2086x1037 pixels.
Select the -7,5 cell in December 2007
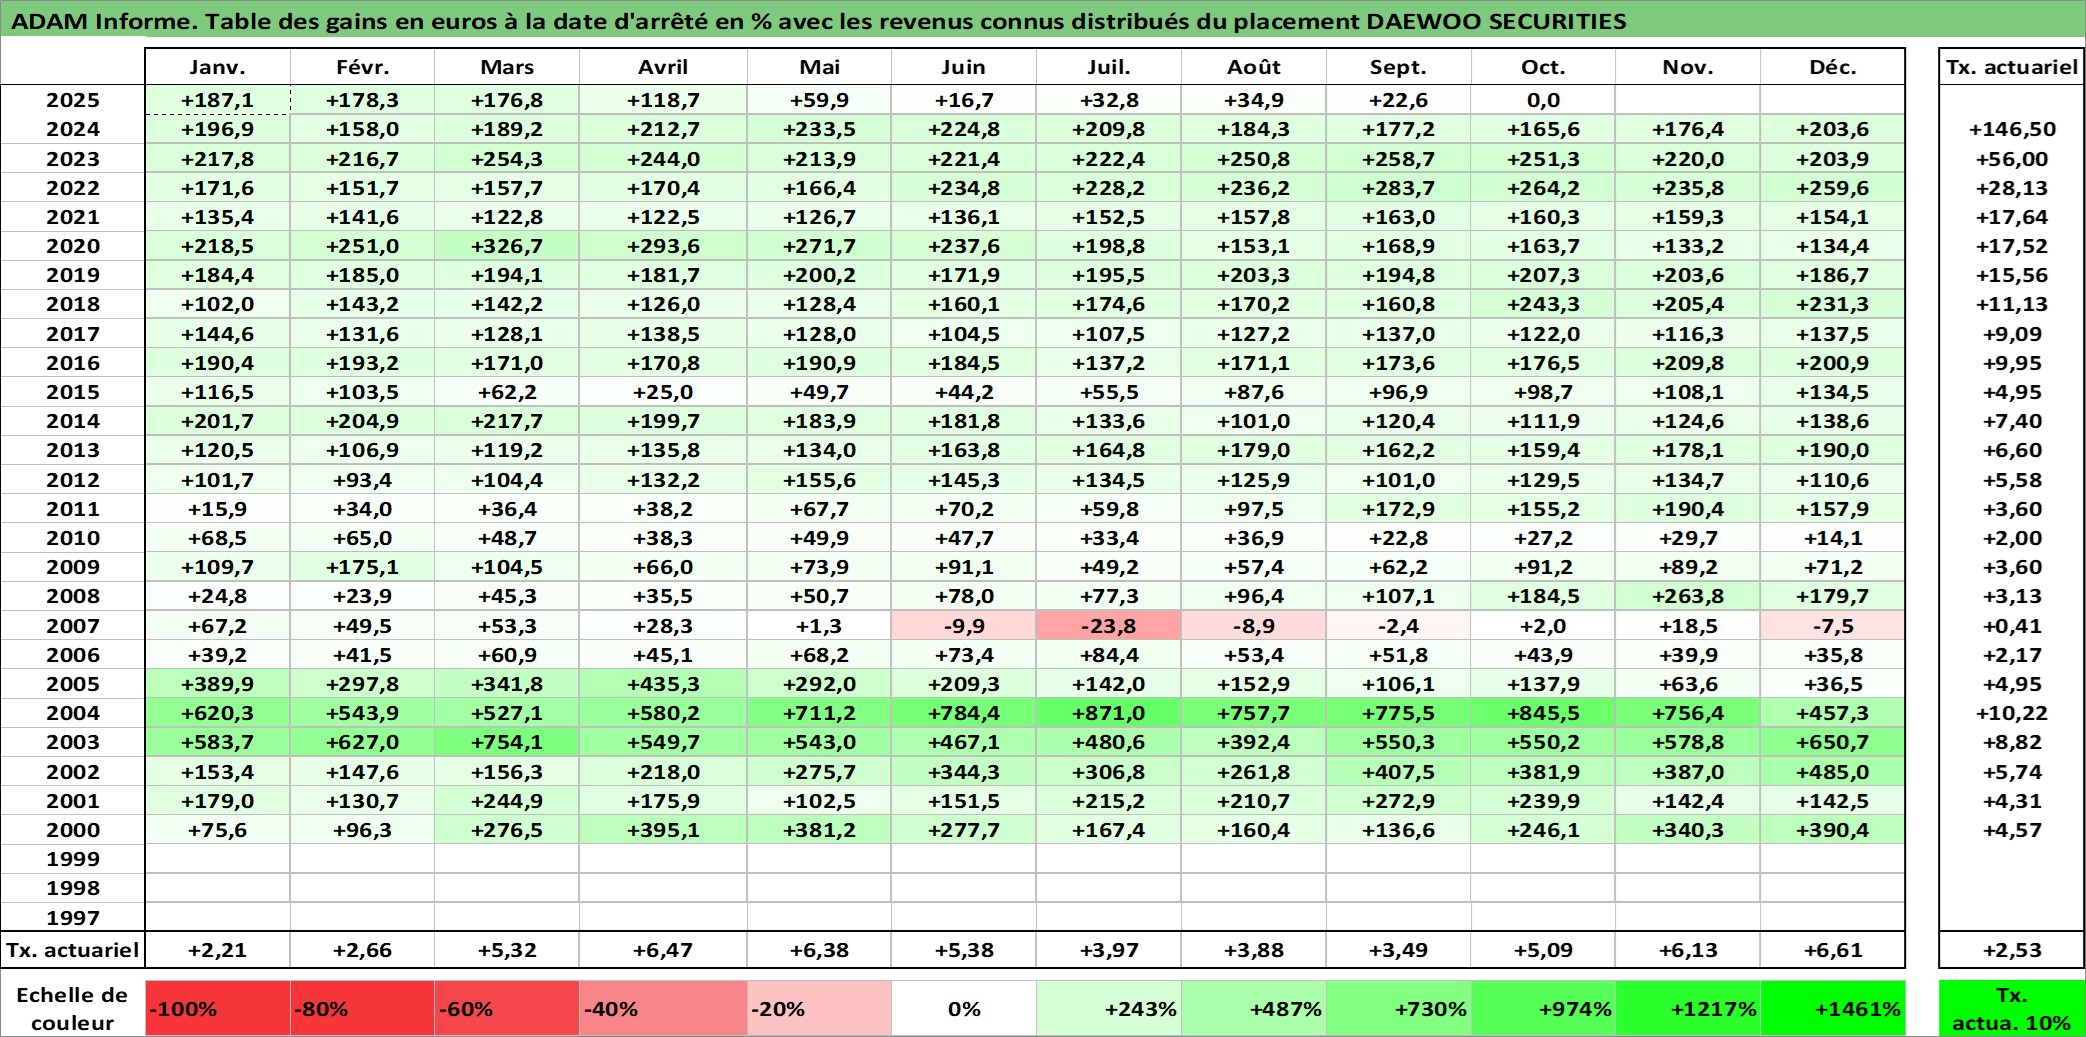[x=1833, y=626]
